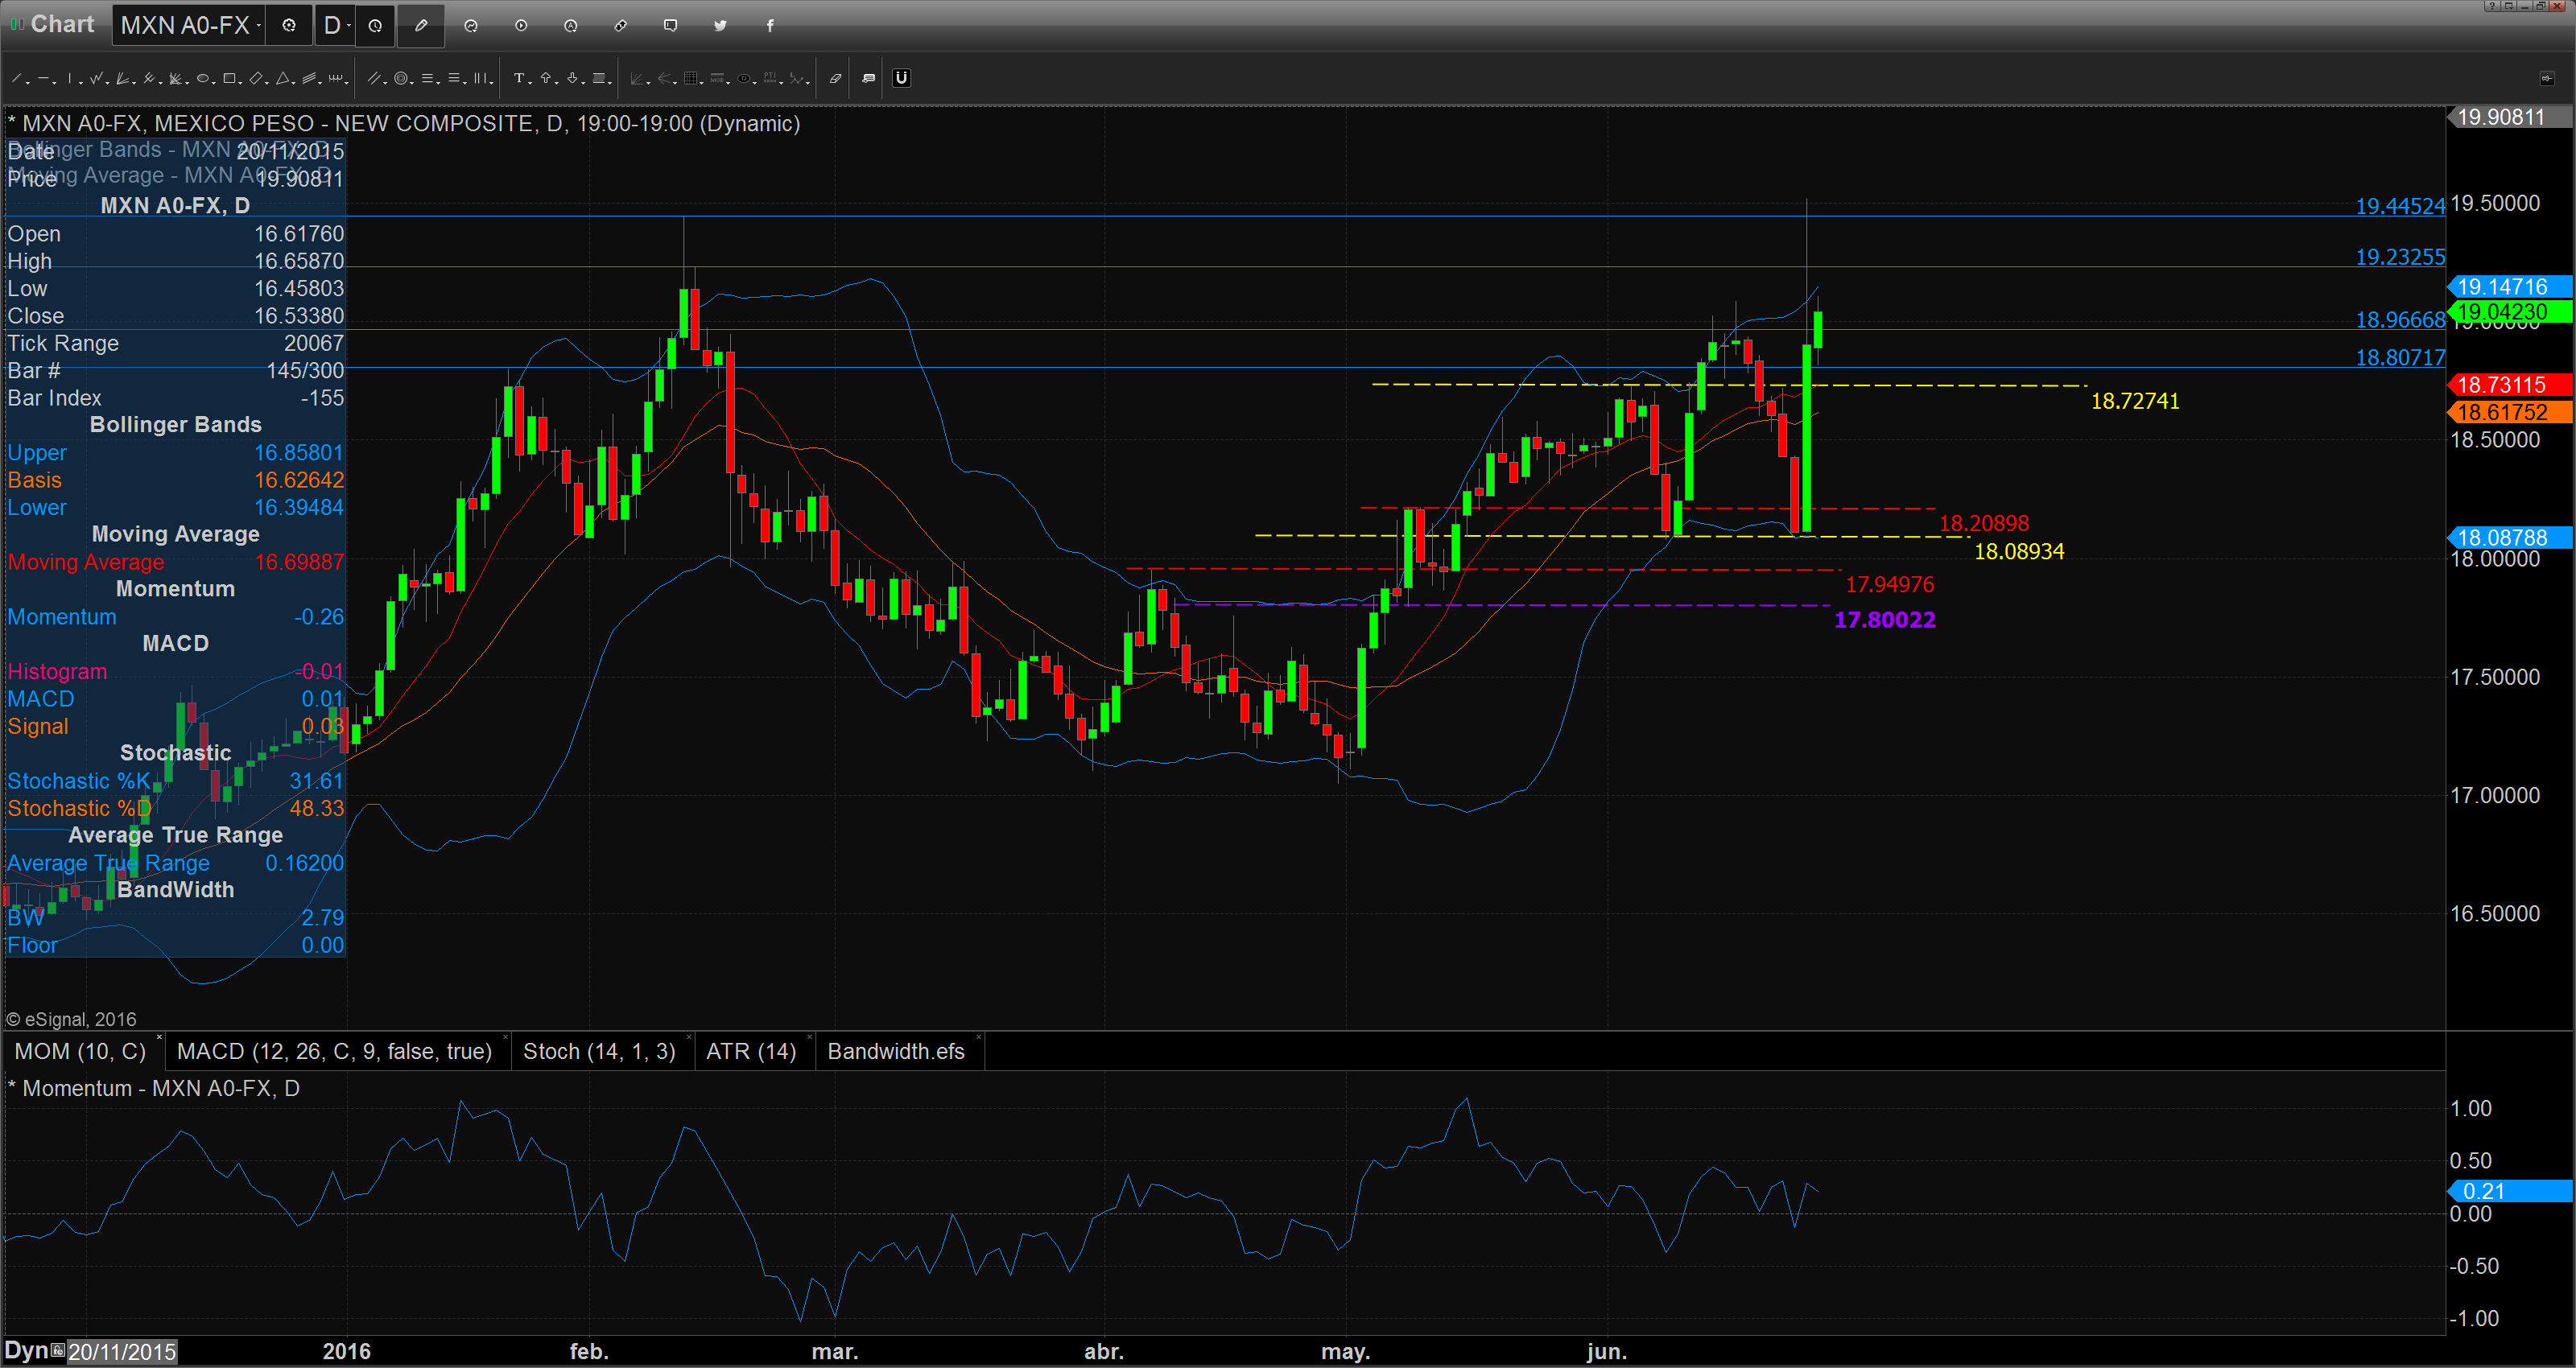Image resolution: width=2576 pixels, height=1368 pixels.
Task: Click the 17.80022 purple level label
Action: click(1885, 620)
